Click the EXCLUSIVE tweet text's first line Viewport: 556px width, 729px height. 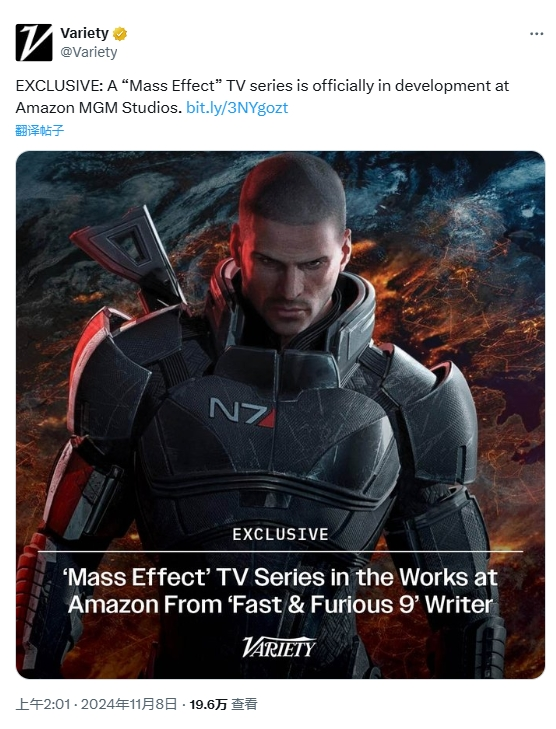pos(263,86)
